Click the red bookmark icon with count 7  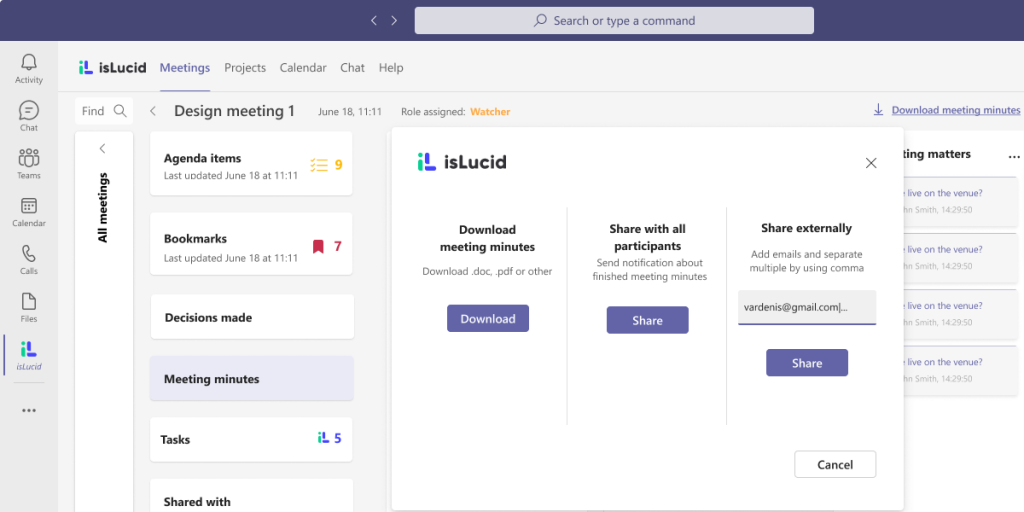point(318,246)
